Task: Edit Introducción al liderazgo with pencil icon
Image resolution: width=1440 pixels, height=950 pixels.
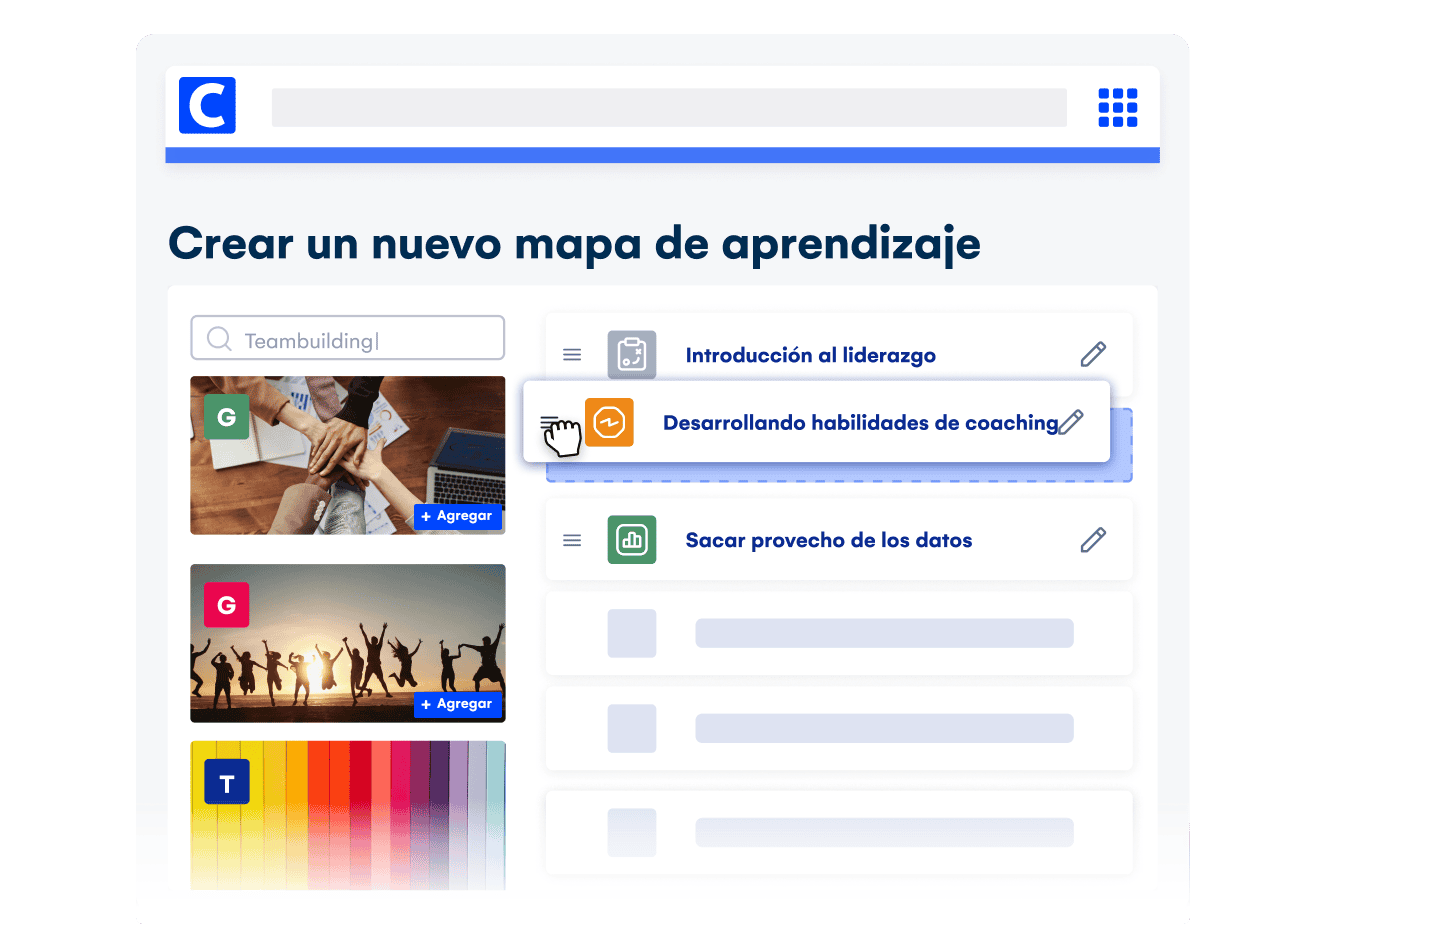Action: click(1093, 354)
